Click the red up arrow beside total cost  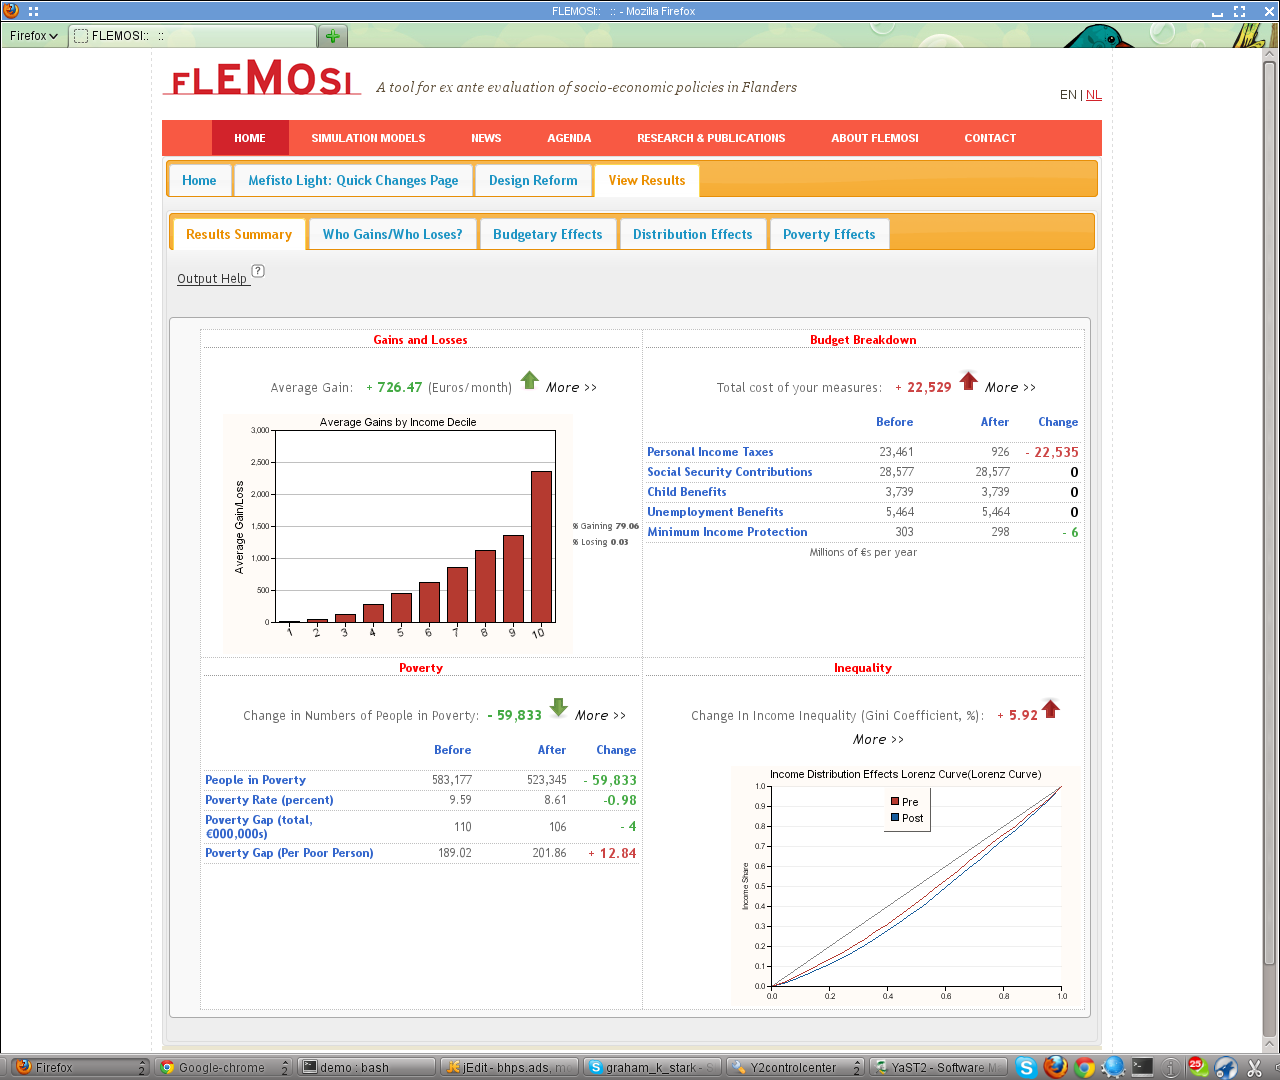[968, 380]
